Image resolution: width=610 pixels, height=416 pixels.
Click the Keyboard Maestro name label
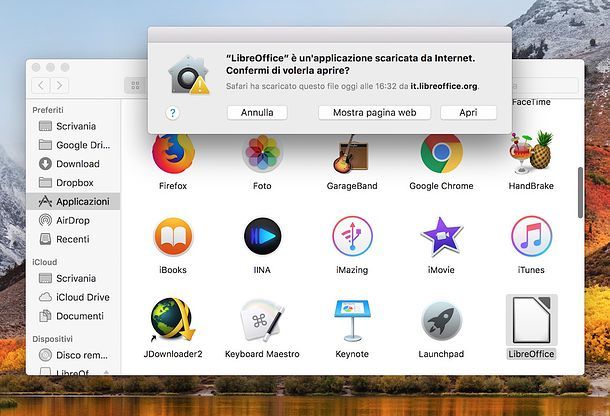coord(262,354)
